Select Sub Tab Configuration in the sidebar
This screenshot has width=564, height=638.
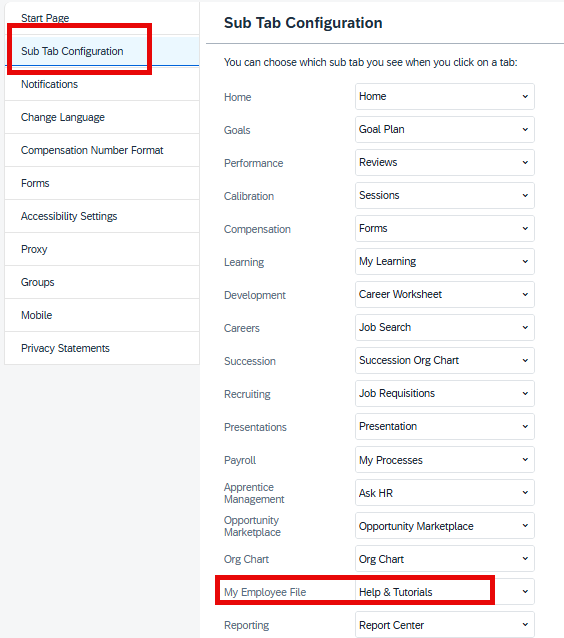(102, 51)
